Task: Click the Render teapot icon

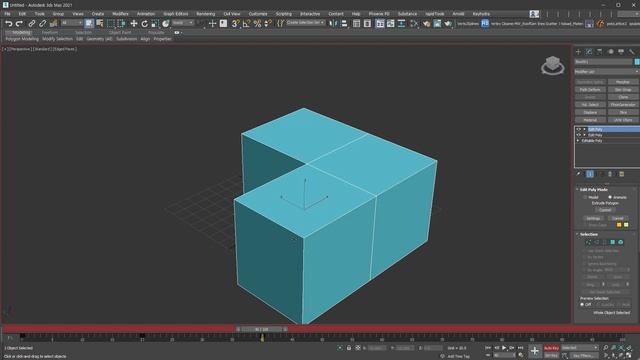Action: click(448, 24)
